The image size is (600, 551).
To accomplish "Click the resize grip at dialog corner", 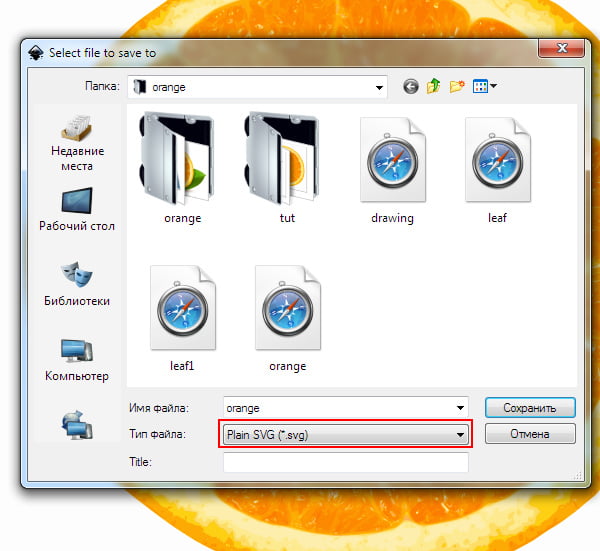I will click(x=578, y=476).
